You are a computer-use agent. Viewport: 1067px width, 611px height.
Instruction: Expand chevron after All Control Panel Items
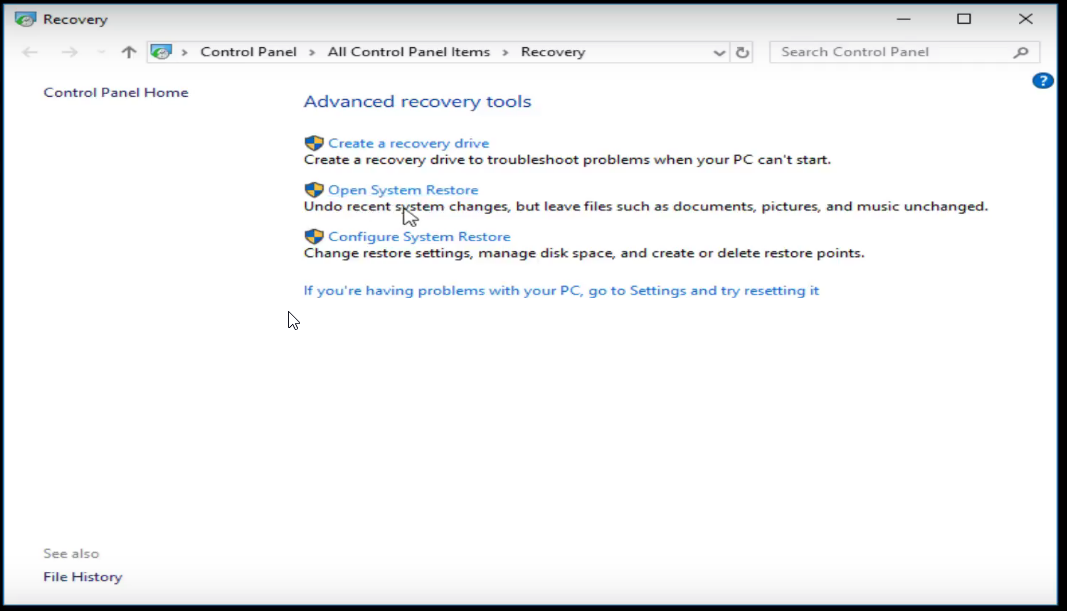(x=505, y=52)
